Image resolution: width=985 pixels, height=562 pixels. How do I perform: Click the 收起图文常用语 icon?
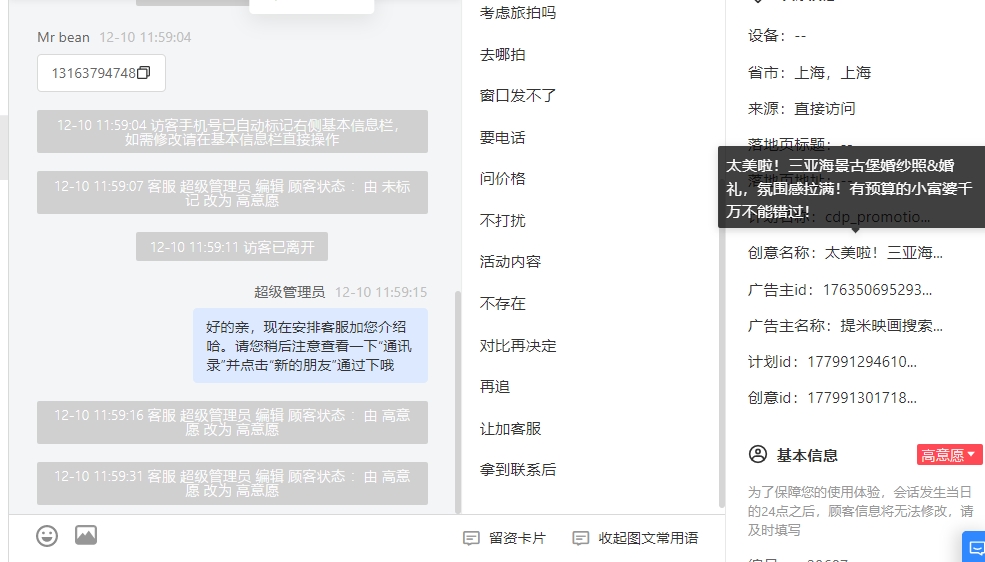coord(580,538)
